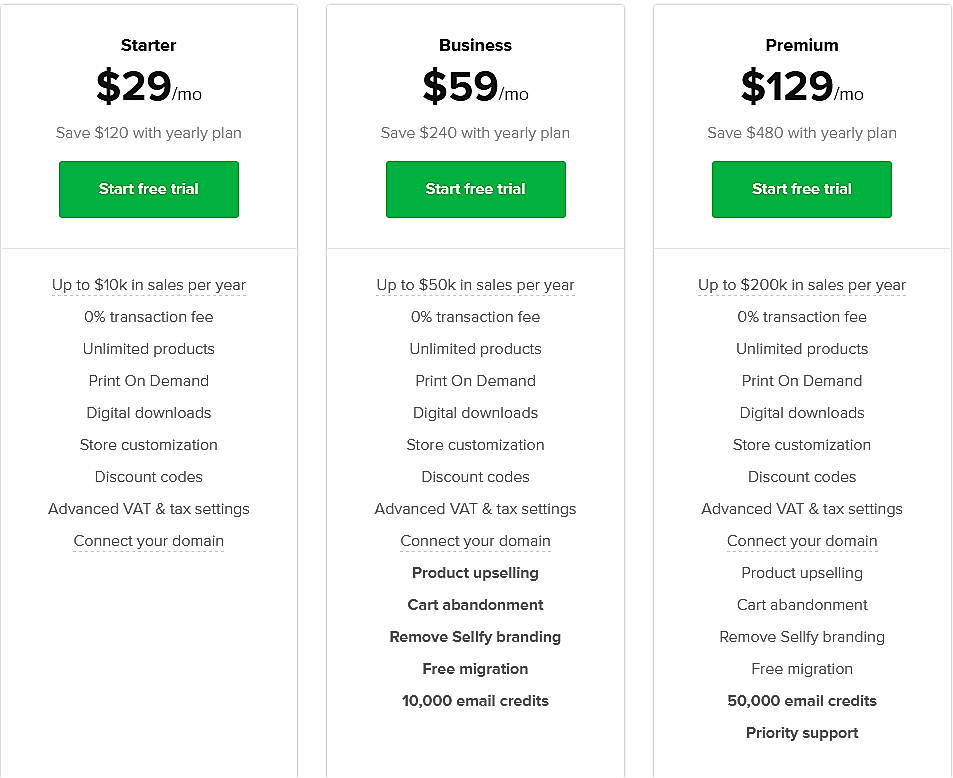
Task: Click Save $480 with yearly plan text
Action: (x=801, y=132)
